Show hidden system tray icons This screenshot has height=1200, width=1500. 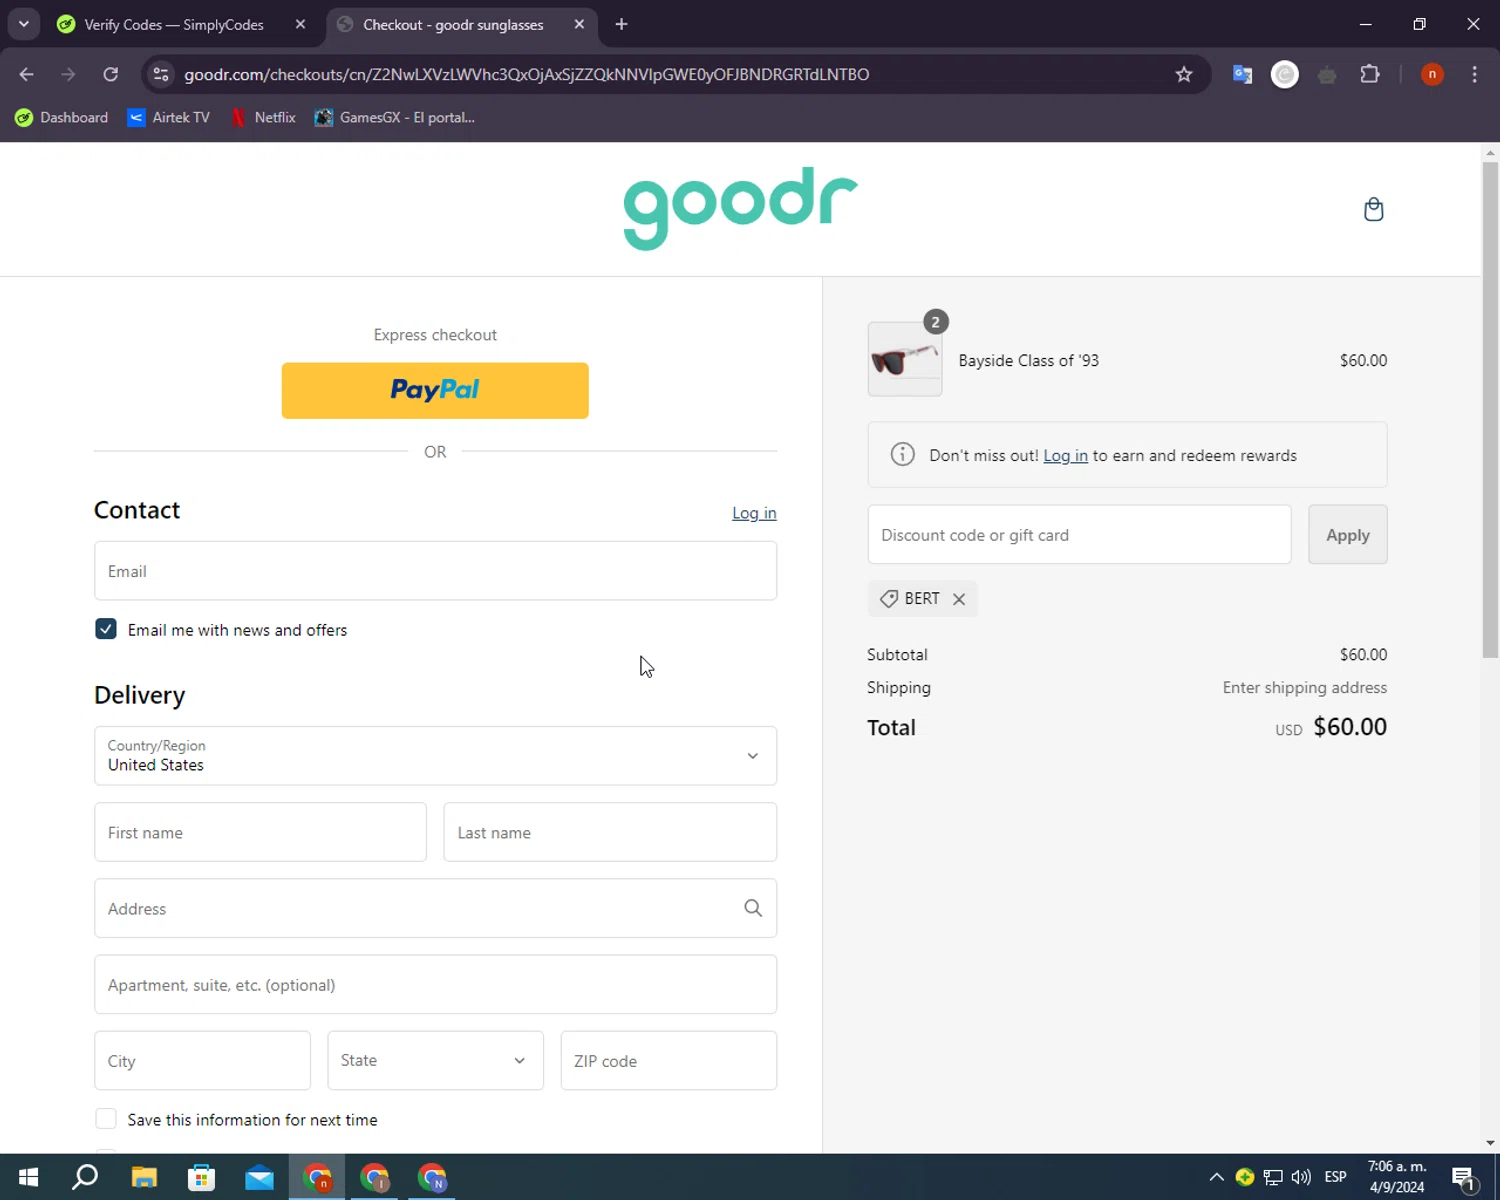tap(1216, 1177)
